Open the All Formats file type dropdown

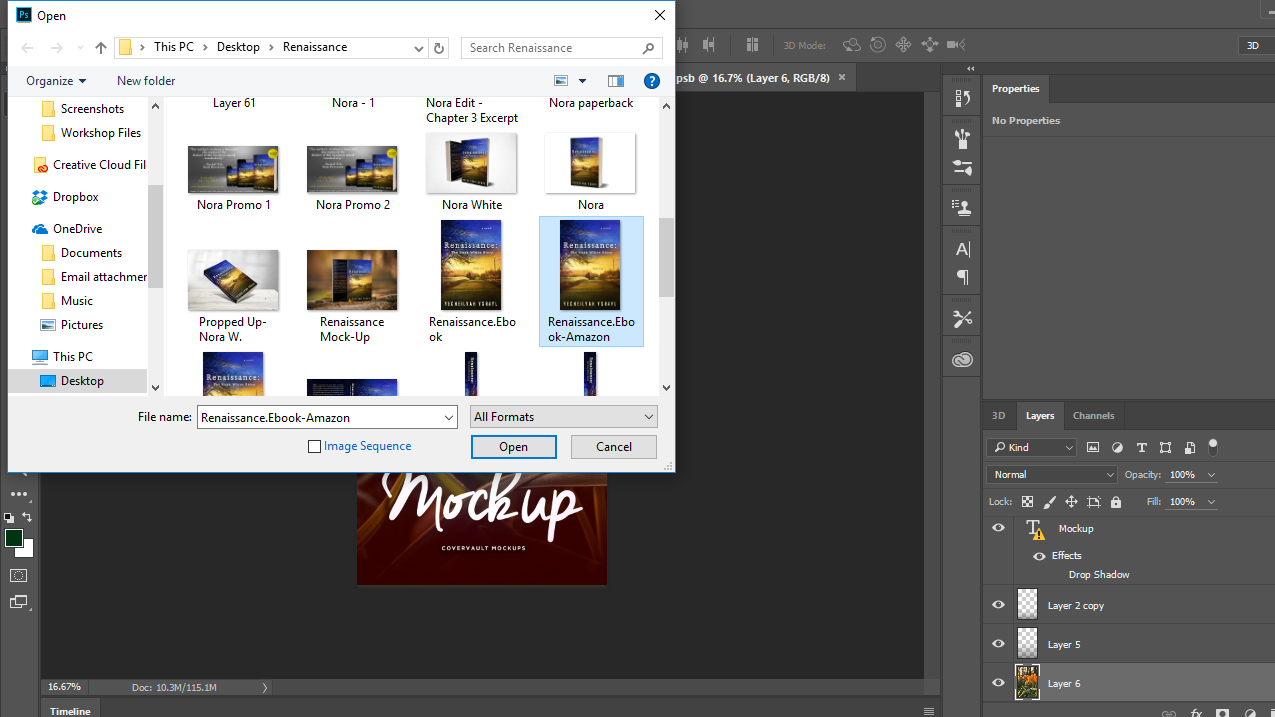pos(564,417)
